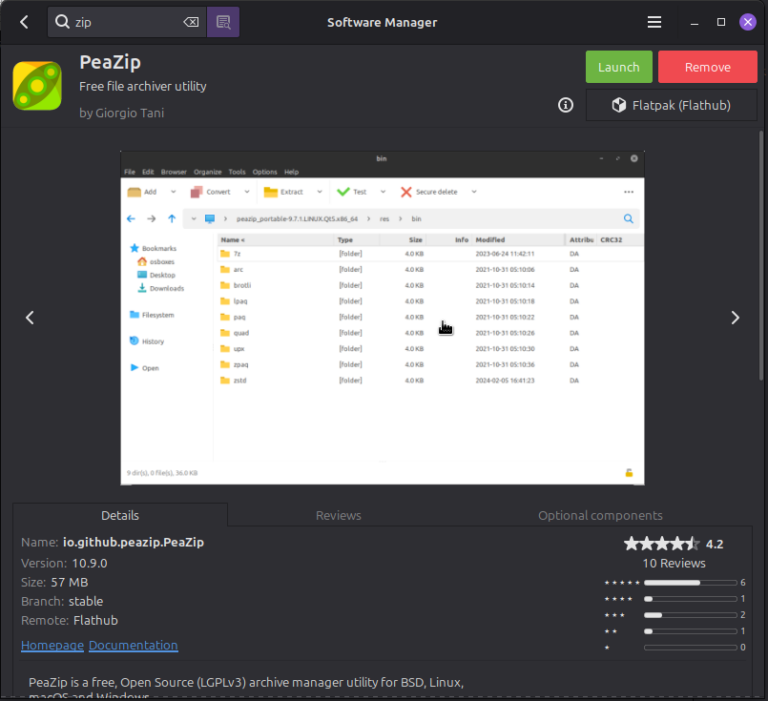Click the 4.2 star rating icons
This screenshot has width=768, height=701.
pos(661,544)
